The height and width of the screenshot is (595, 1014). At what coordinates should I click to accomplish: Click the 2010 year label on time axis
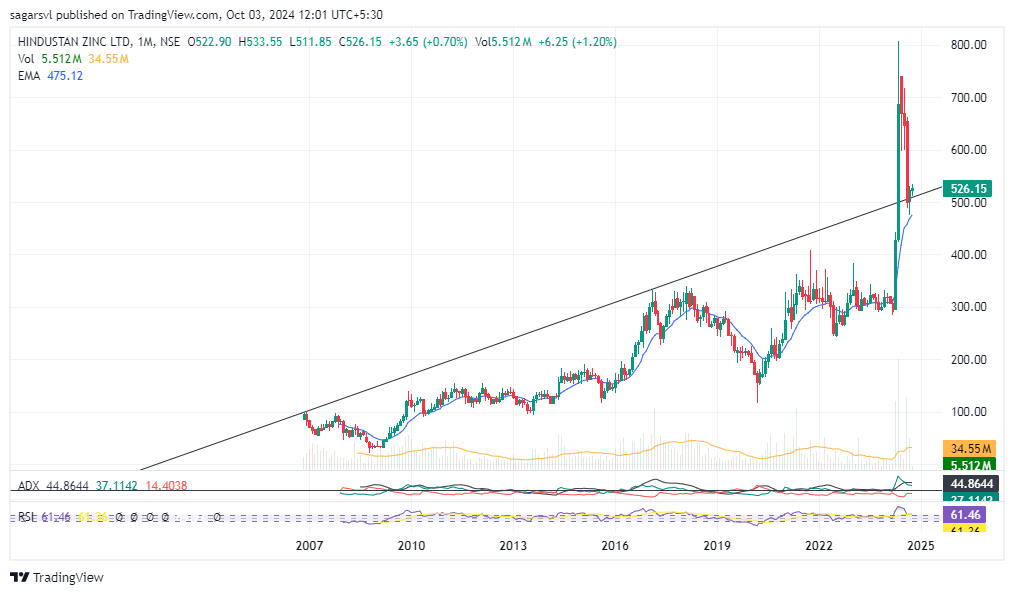point(411,545)
